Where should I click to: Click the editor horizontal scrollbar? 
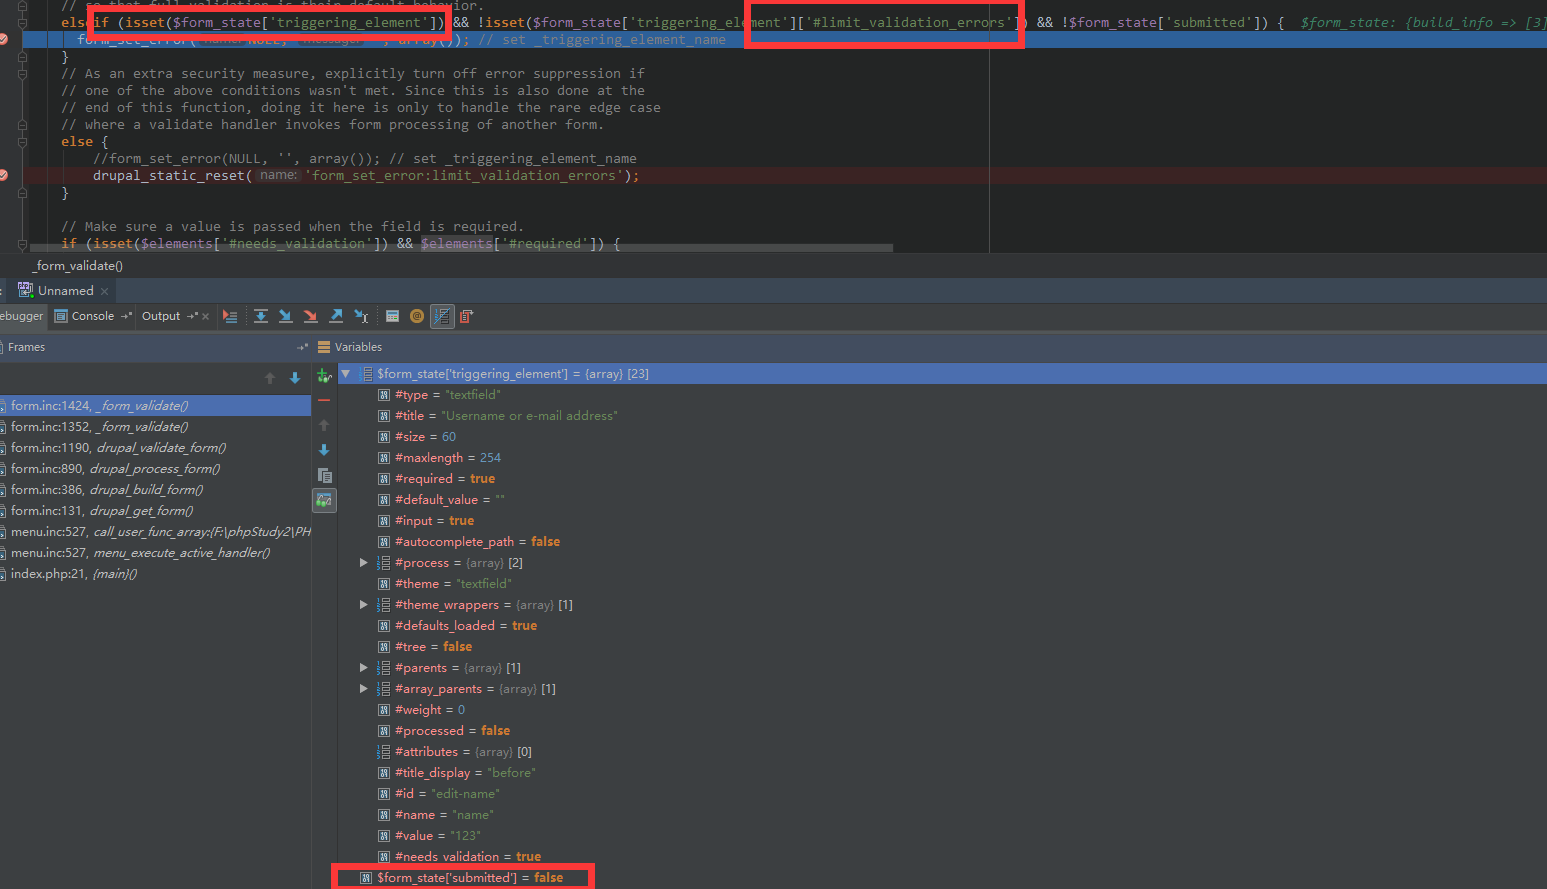(460, 248)
